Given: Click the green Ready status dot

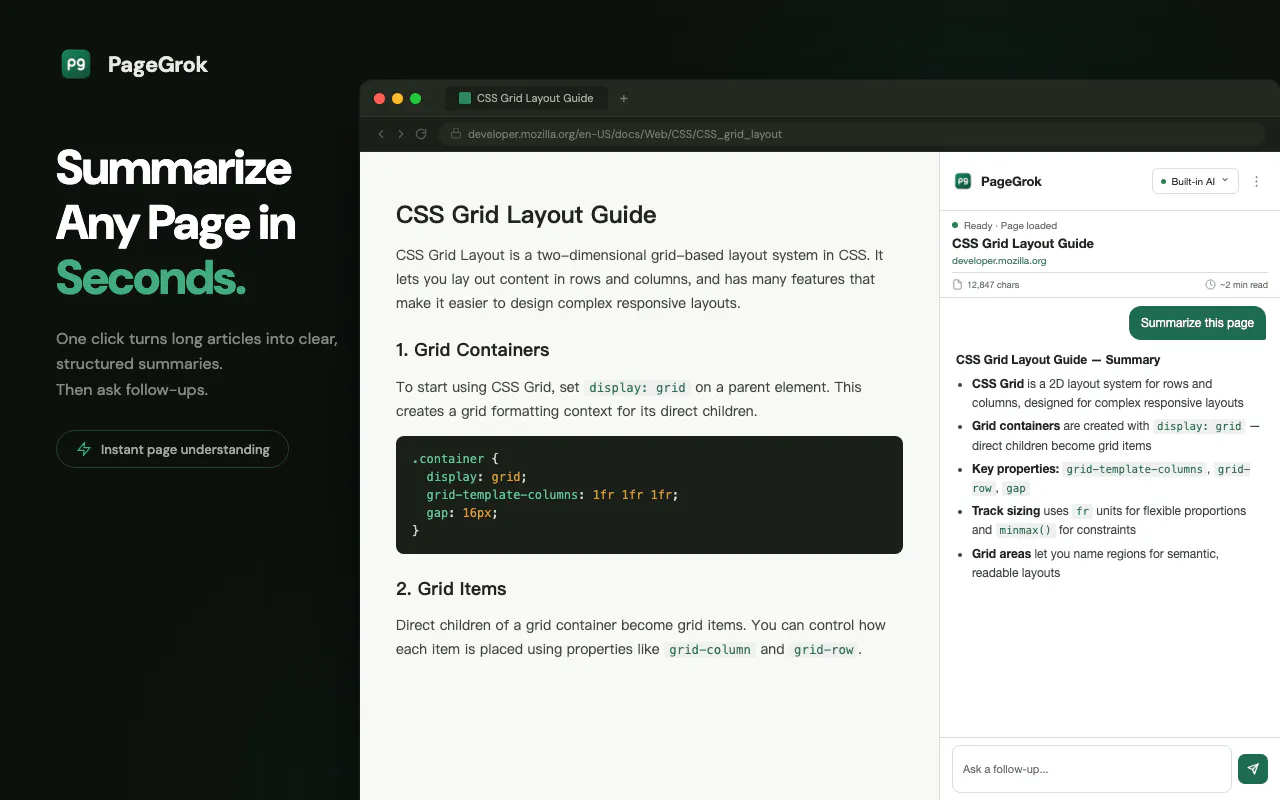Looking at the screenshot, I should tap(955, 225).
